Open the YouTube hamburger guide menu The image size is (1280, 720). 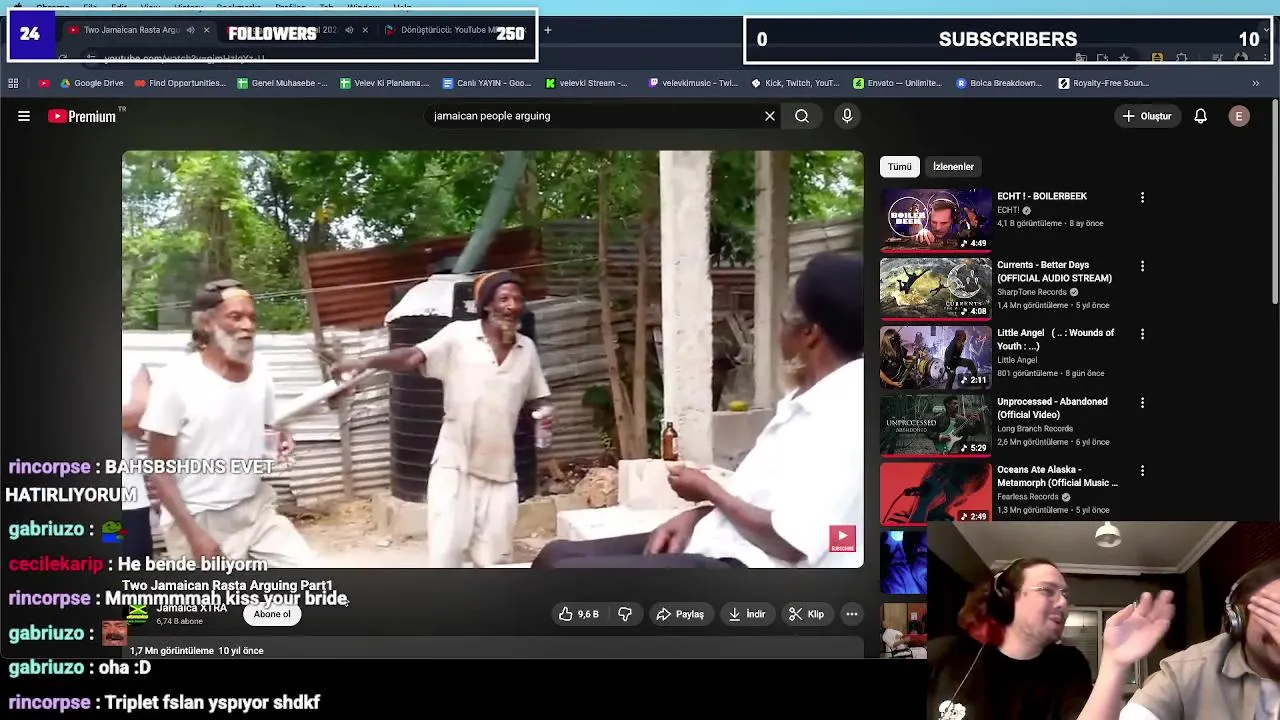(24, 116)
